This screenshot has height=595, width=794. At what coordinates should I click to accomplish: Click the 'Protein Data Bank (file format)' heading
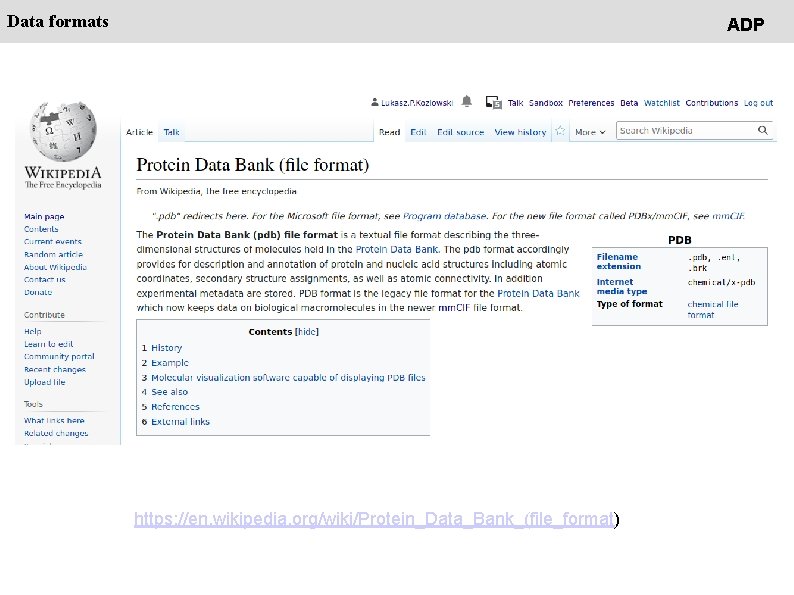pos(253,165)
